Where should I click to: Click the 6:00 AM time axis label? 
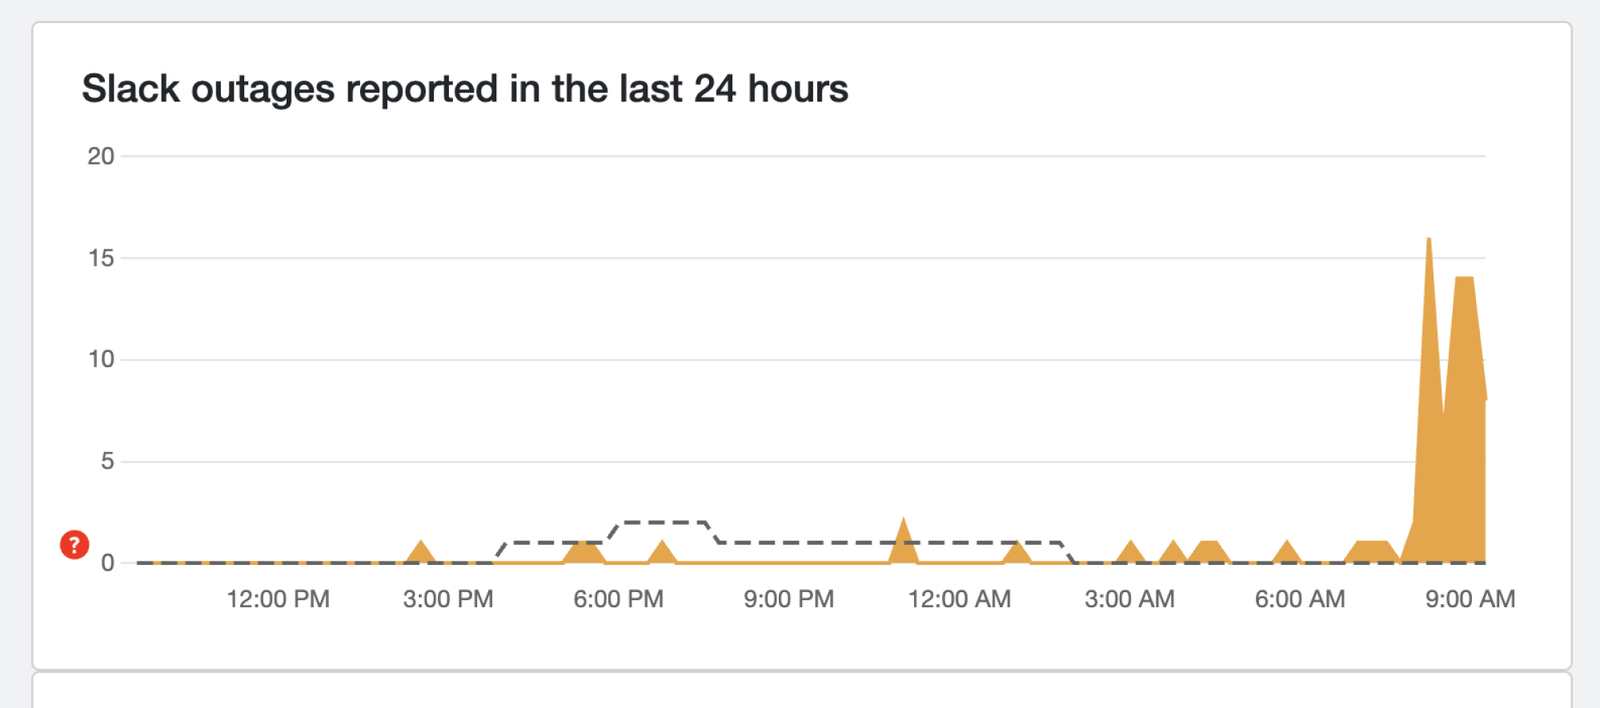coord(1300,599)
